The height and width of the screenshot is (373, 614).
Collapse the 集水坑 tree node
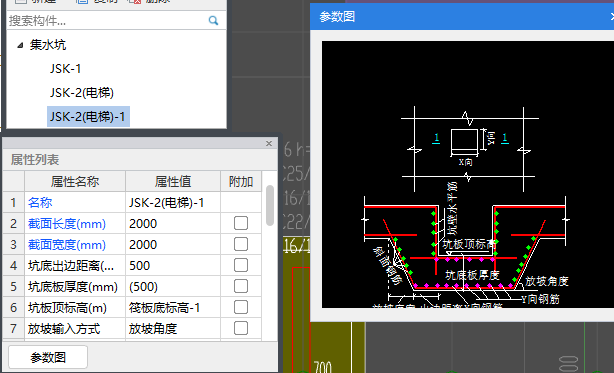[x=20, y=45]
